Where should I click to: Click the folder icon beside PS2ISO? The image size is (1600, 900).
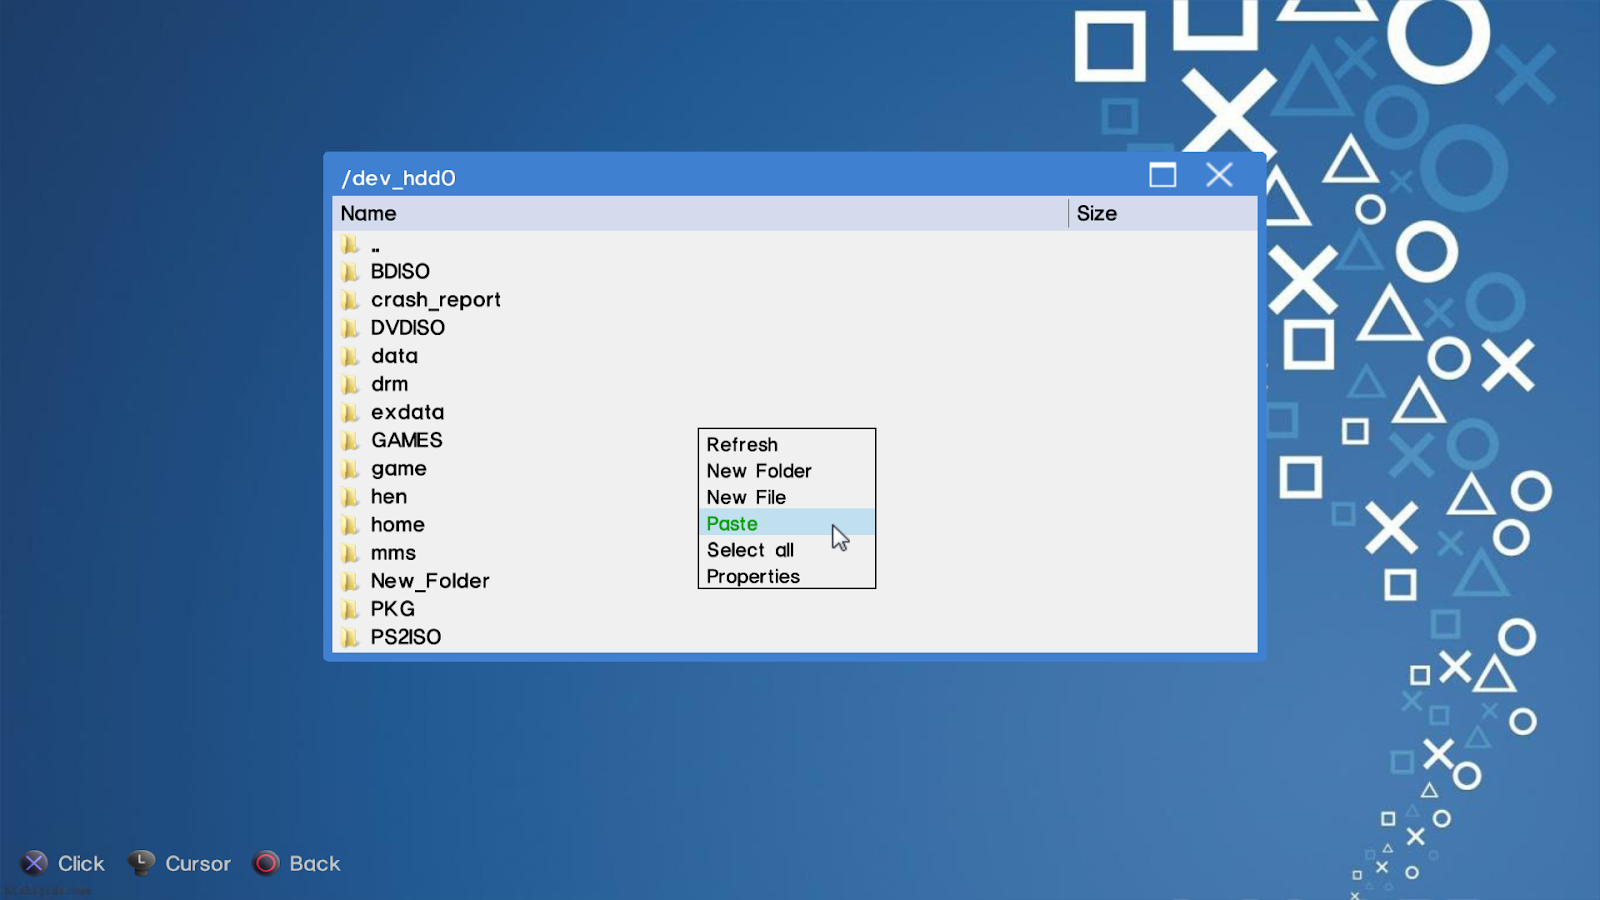click(x=350, y=636)
